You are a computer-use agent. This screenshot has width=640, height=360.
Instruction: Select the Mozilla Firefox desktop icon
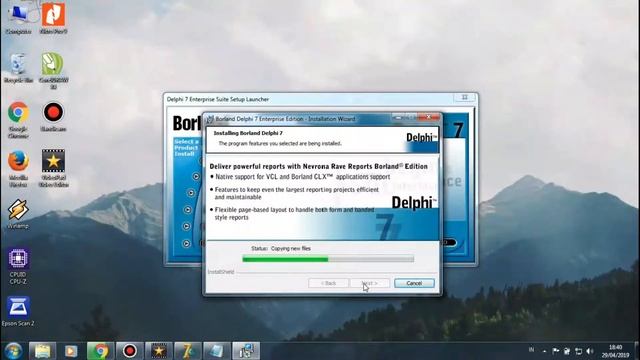(x=18, y=169)
